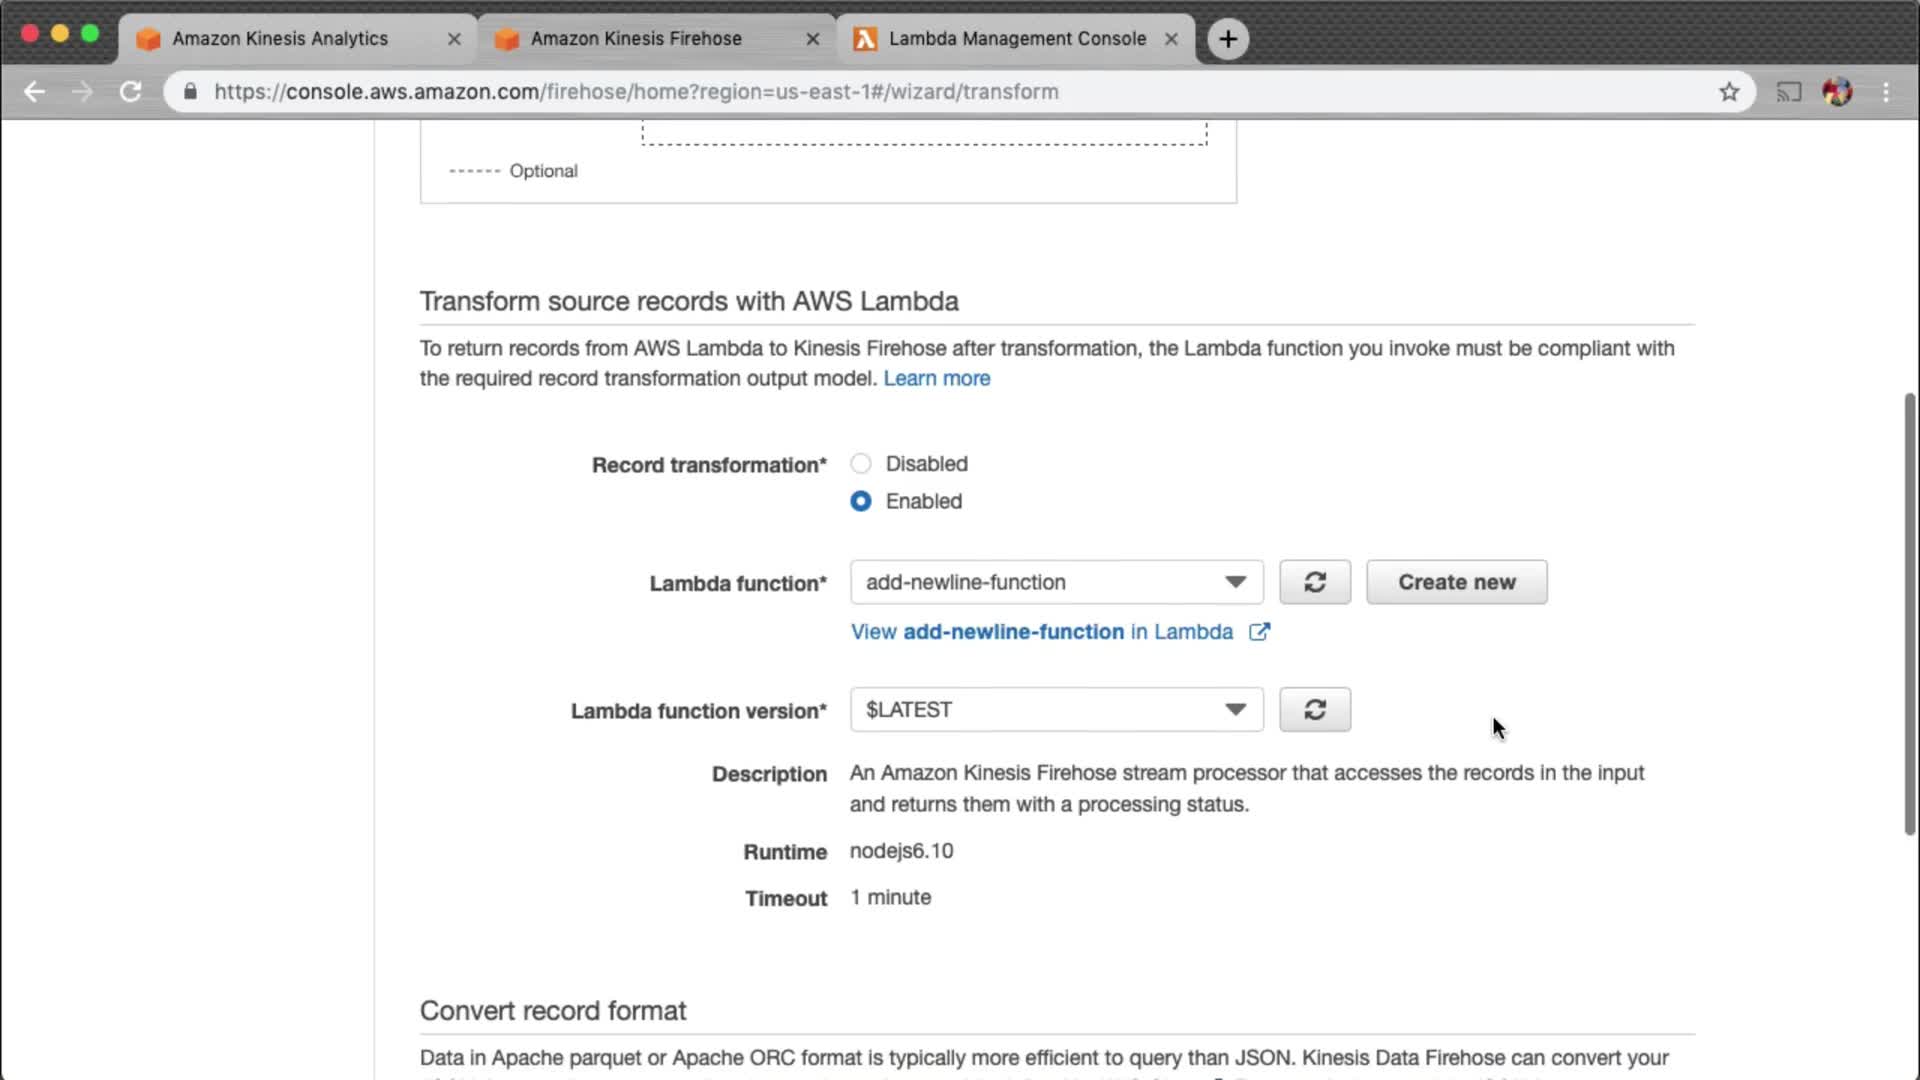Click the Create new button
The width and height of the screenshot is (1920, 1080).
point(1456,582)
